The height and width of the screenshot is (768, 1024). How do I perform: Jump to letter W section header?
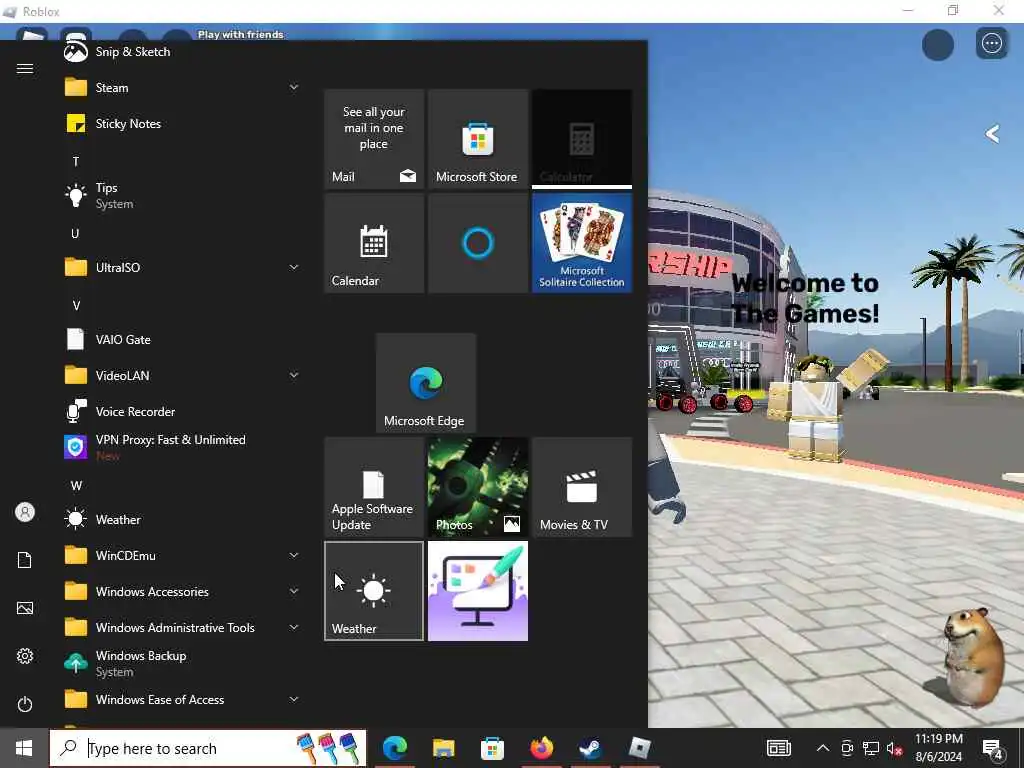coord(76,486)
